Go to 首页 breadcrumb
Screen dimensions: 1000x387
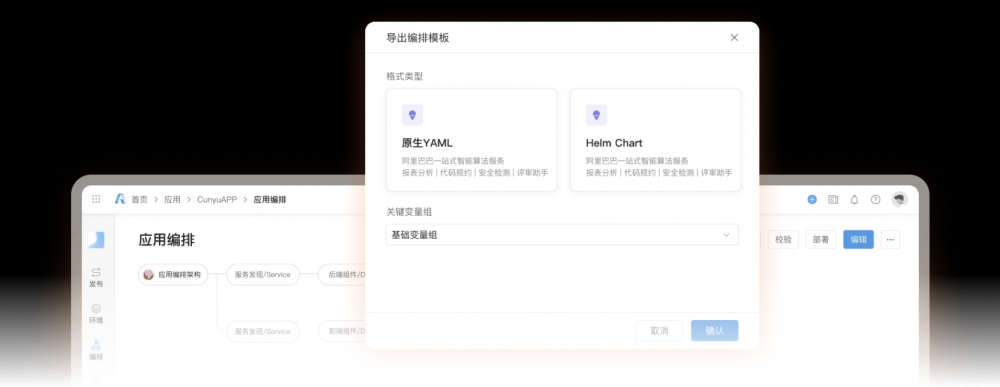(139, 200)
